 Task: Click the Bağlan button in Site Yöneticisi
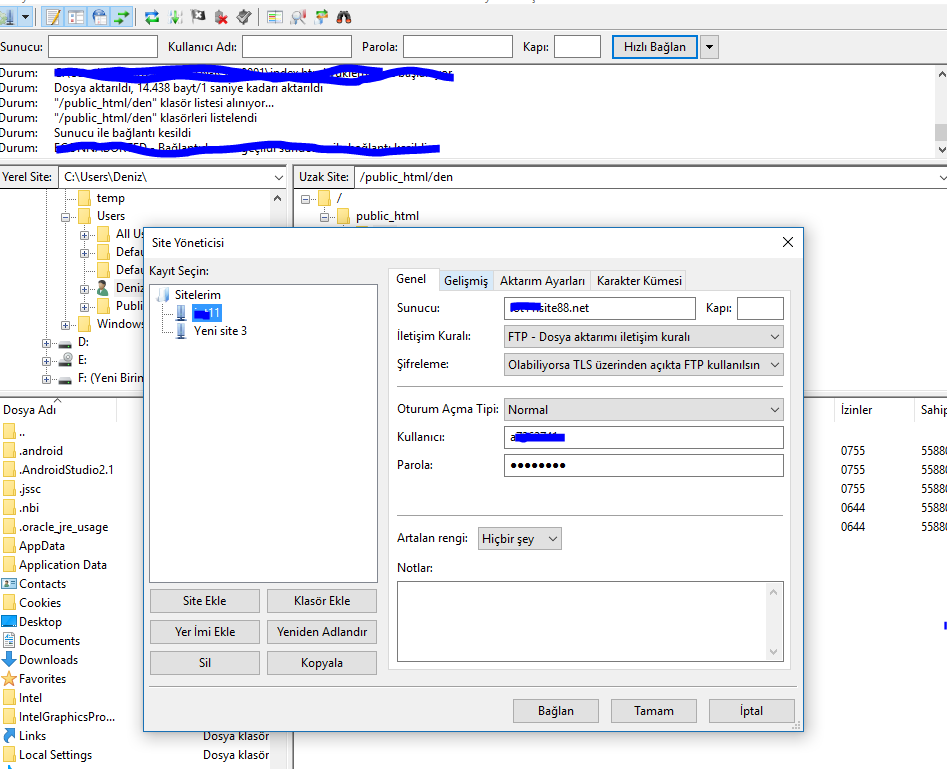556,711
